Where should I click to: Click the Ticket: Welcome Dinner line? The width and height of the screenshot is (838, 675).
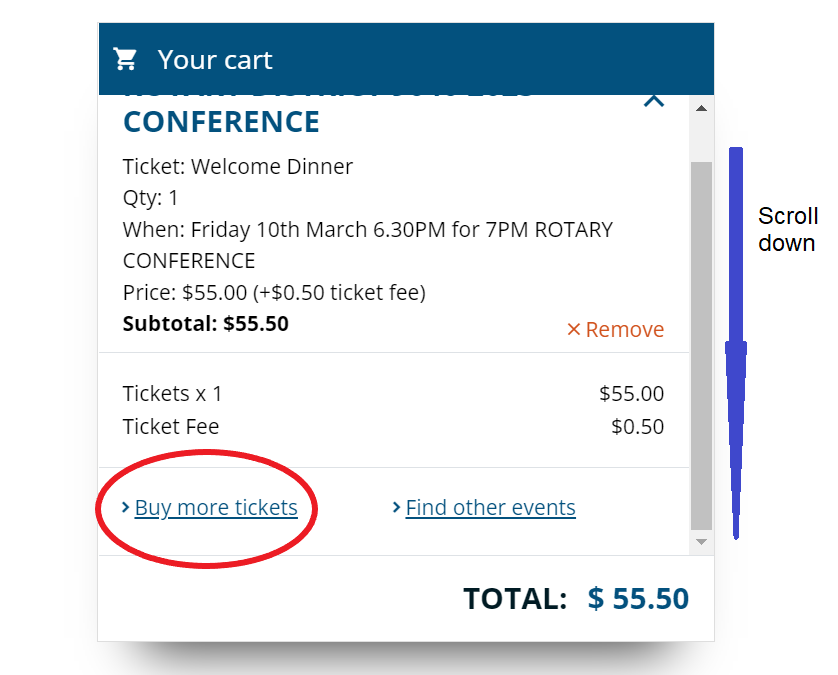click(238, 167)
